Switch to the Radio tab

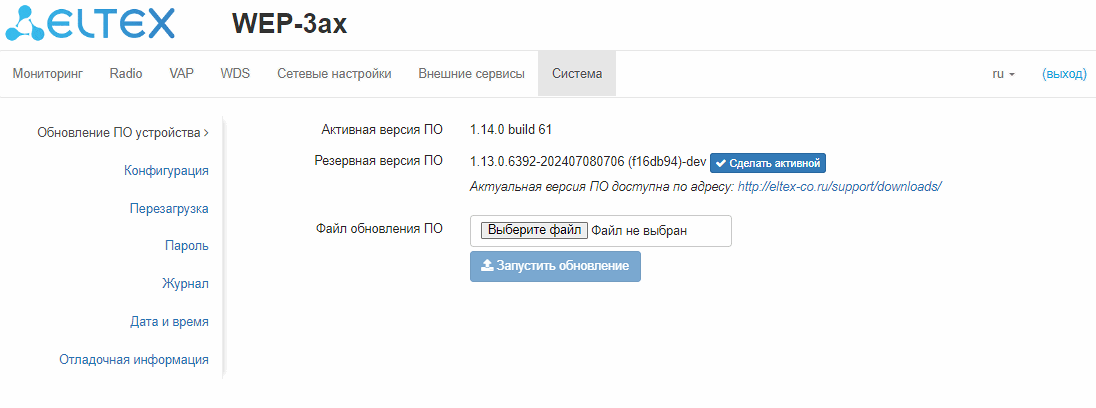click(x=126, y=73)
